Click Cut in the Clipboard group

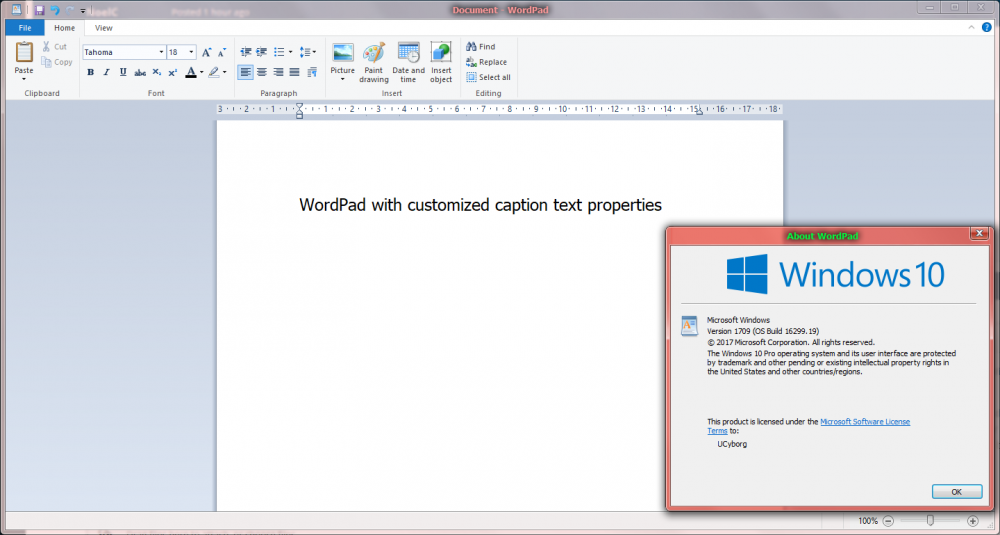point(55,47)
